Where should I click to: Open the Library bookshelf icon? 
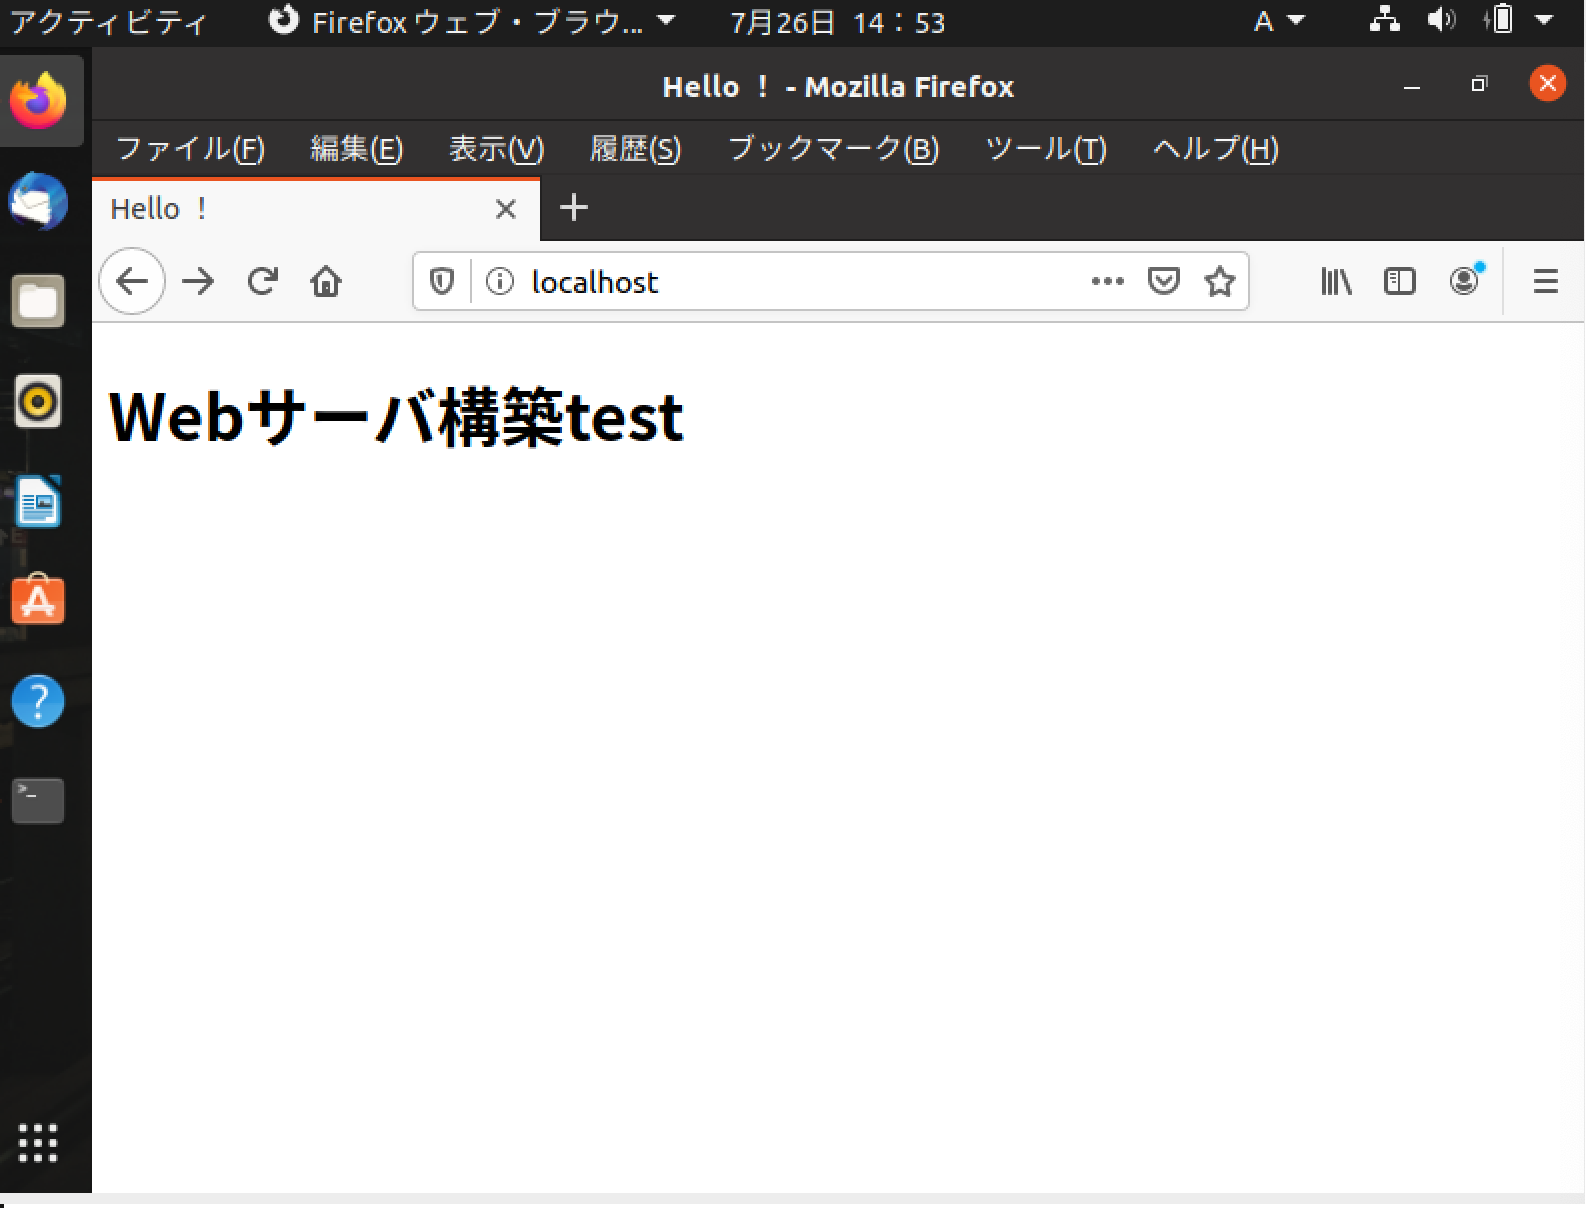(1336, 282)
